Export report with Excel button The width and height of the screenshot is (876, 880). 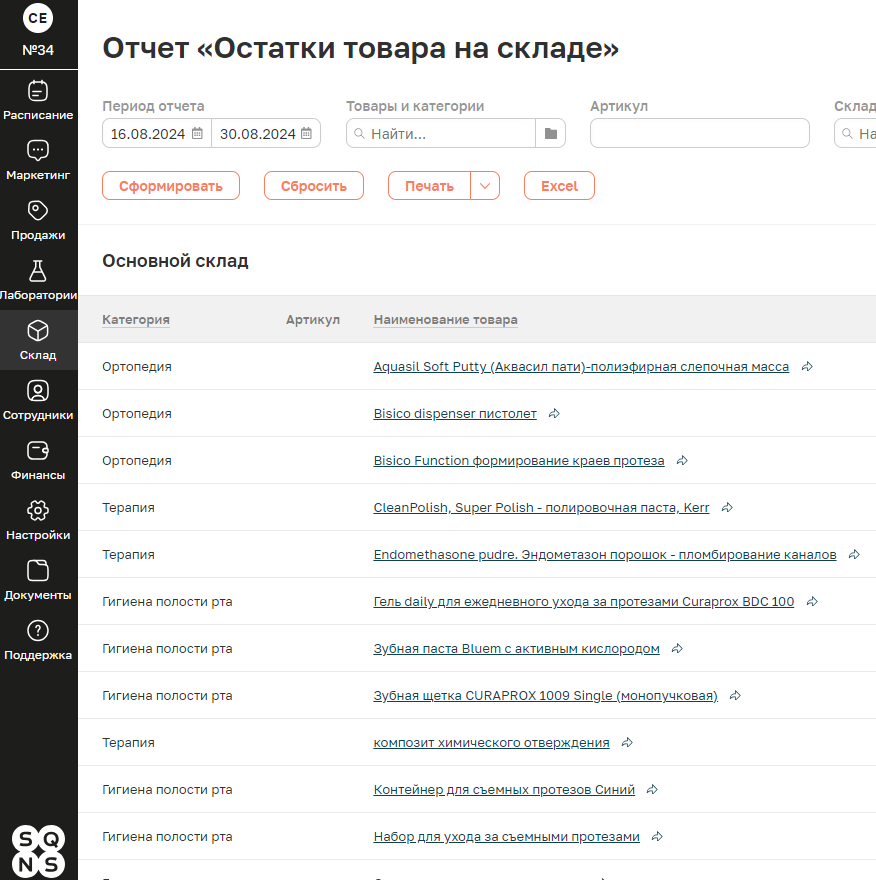559,186
